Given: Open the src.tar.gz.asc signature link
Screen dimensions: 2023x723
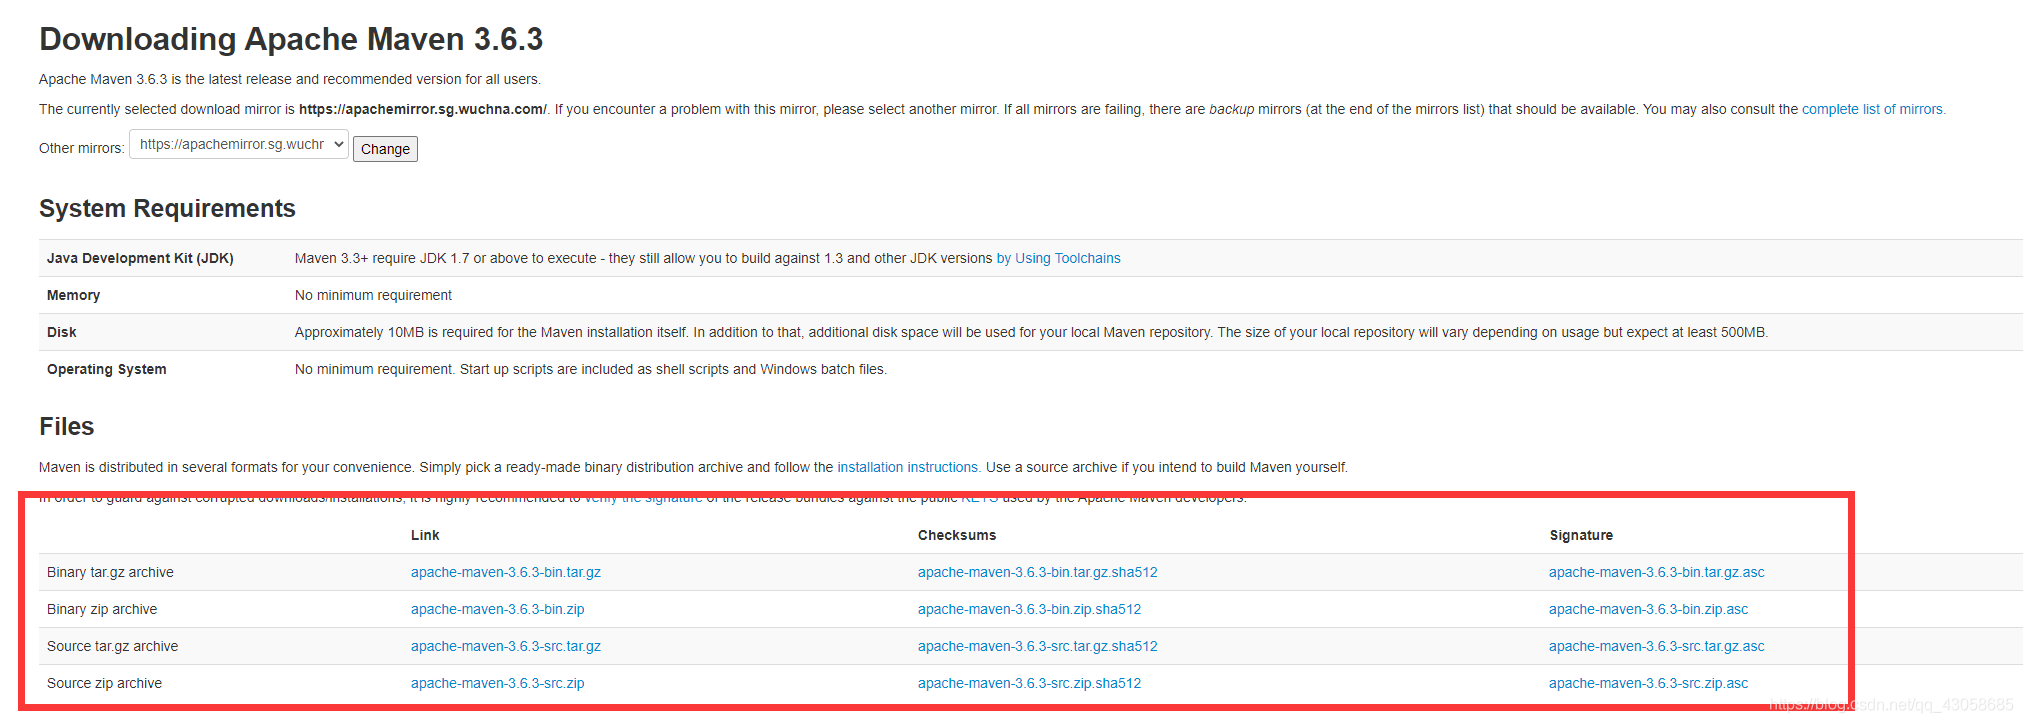Looking at the screenshot, I should [x=1657, y=646].
